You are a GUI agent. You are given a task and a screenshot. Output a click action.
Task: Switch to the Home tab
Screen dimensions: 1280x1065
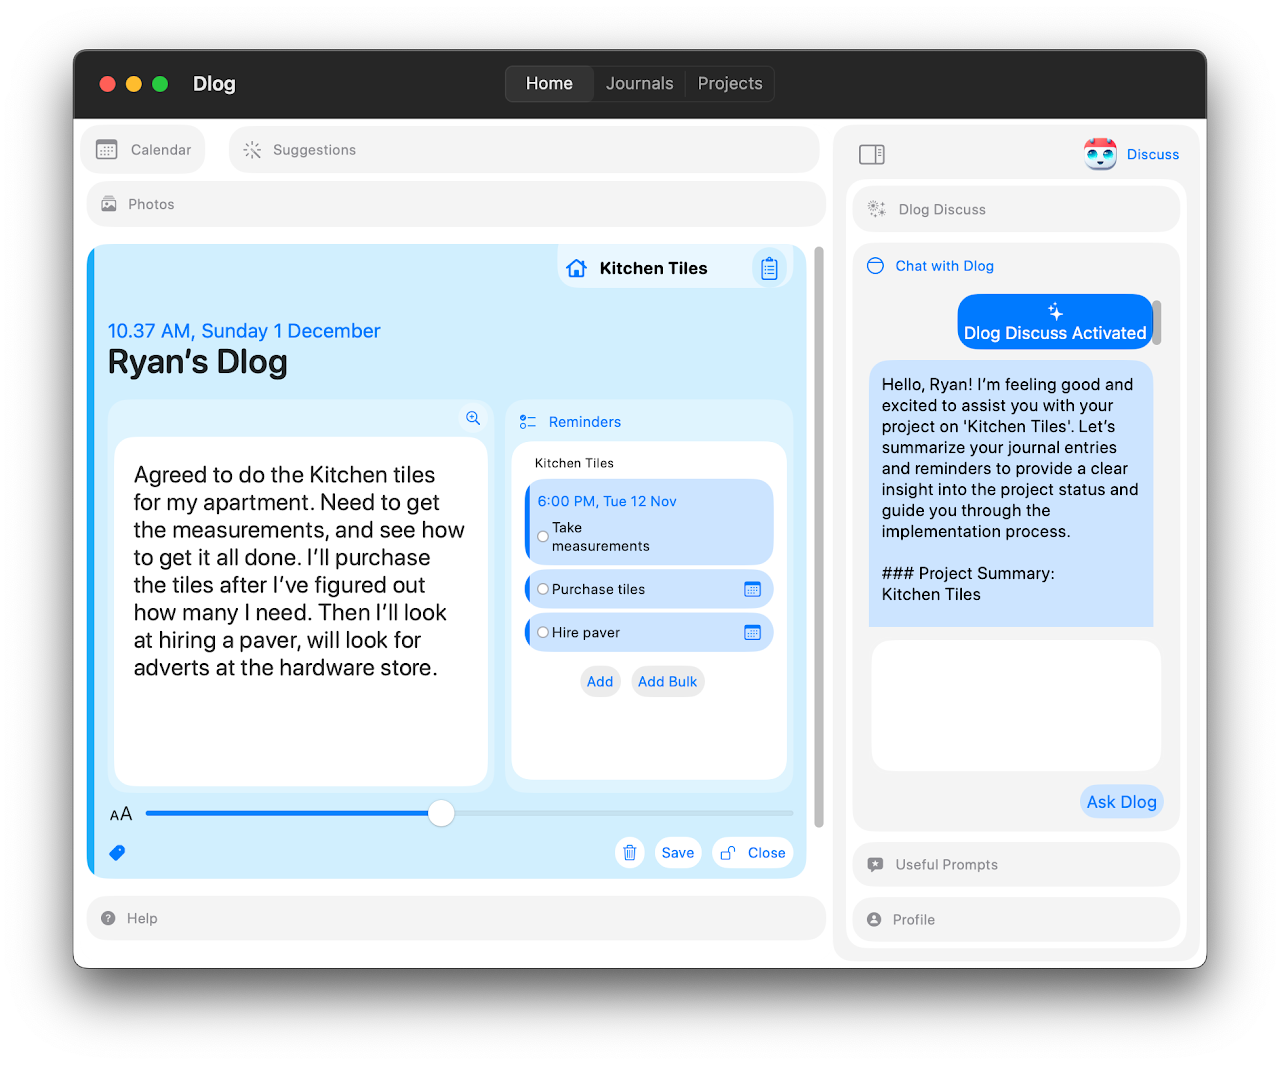pyautogui.click(x=549, y=84)
